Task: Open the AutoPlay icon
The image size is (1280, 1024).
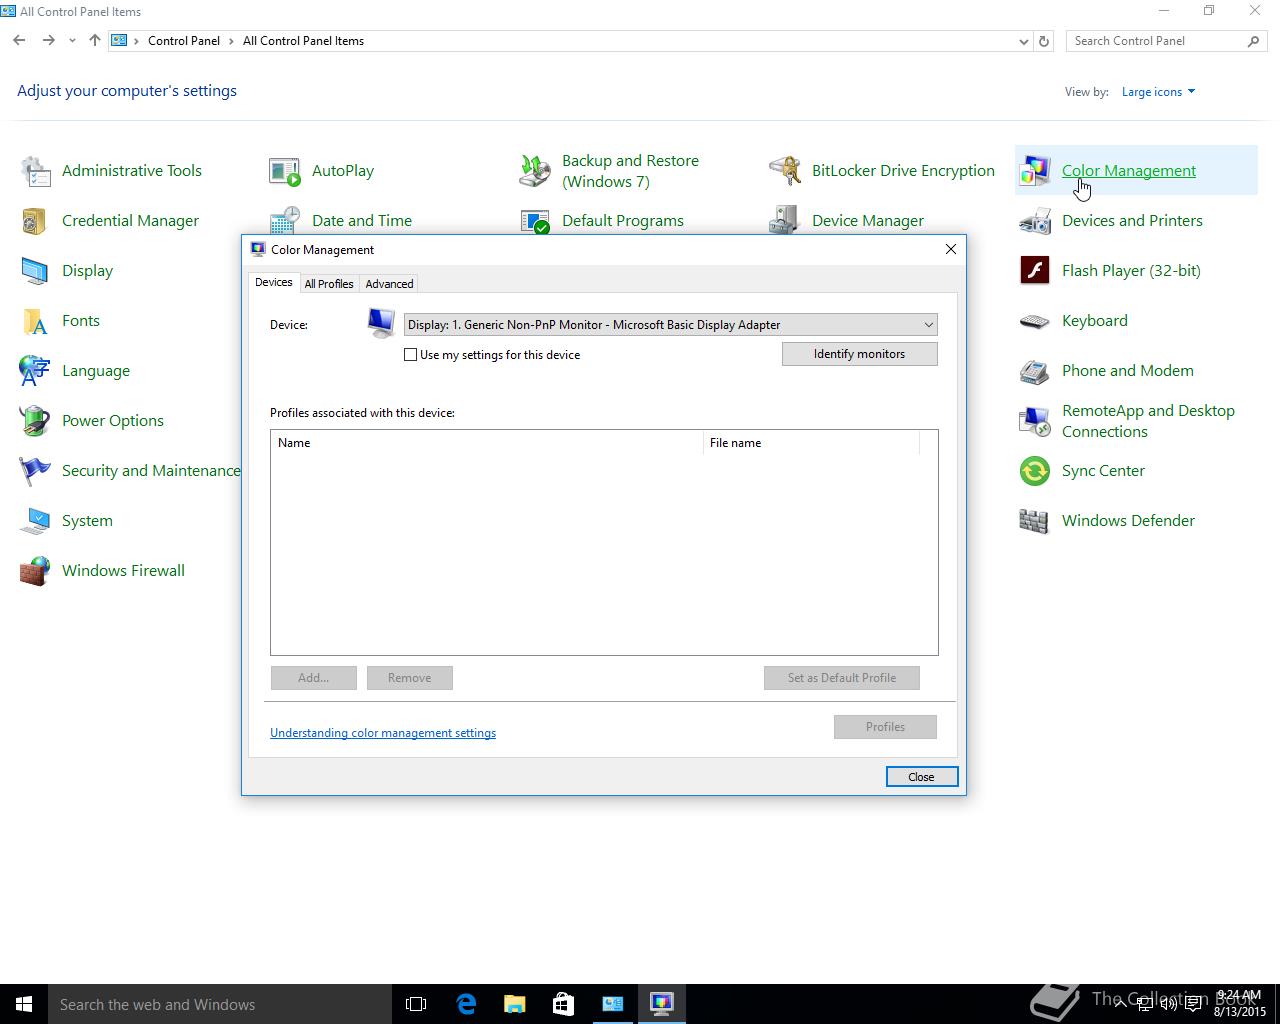Action: point(285,171)
